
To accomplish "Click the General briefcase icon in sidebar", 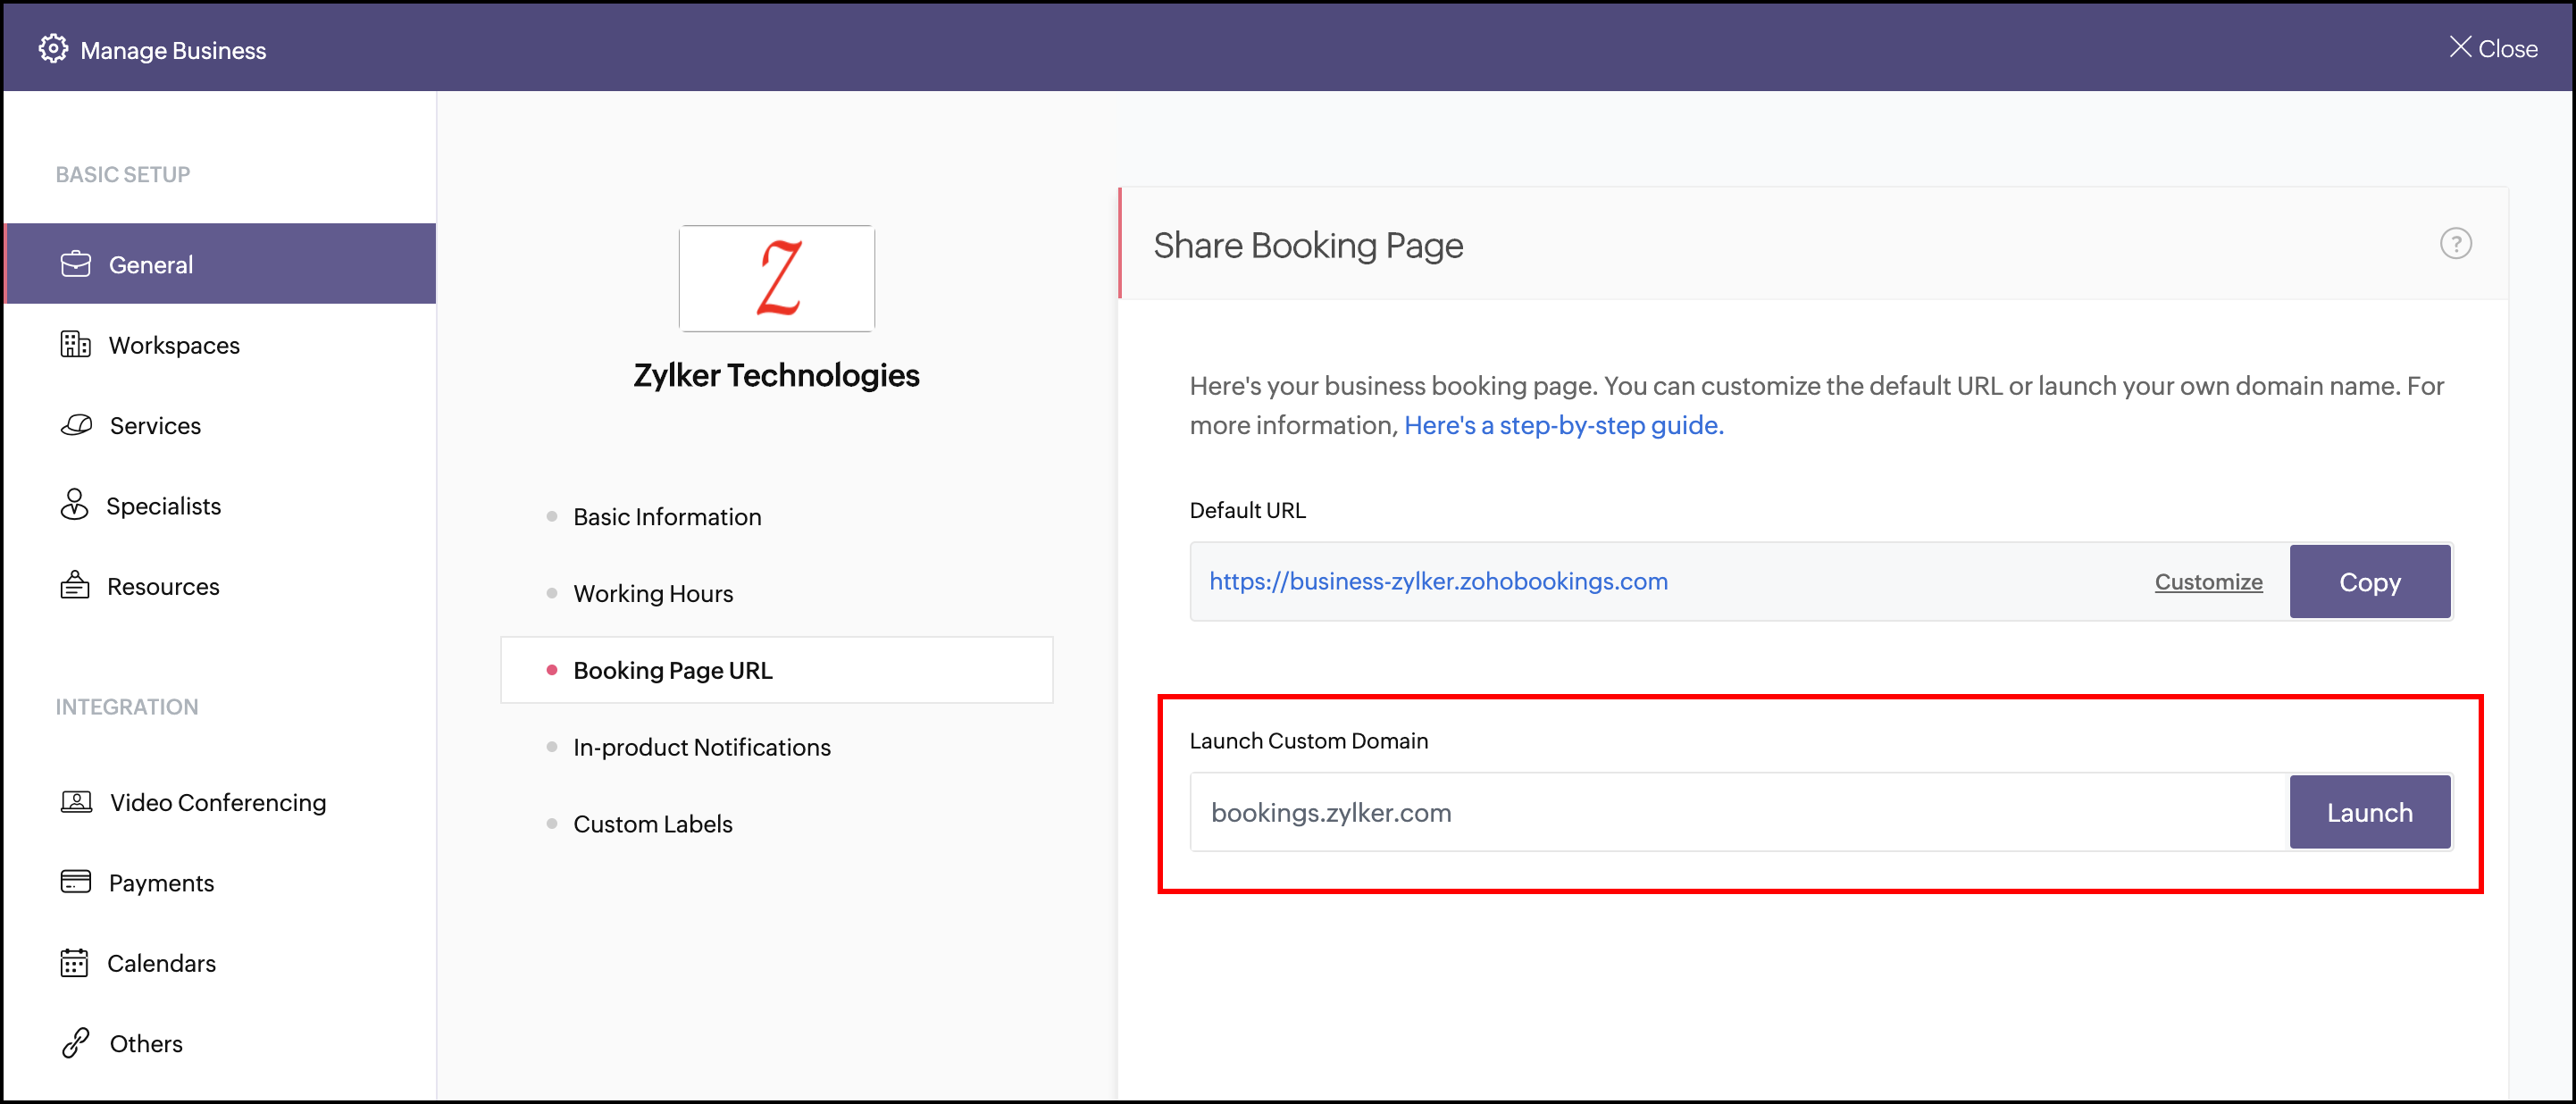I will (75, 264).
